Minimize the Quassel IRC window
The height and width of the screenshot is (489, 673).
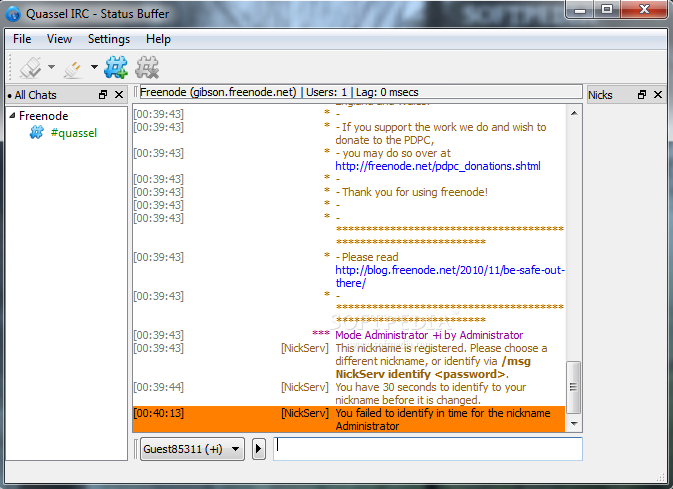pos(580,9)
